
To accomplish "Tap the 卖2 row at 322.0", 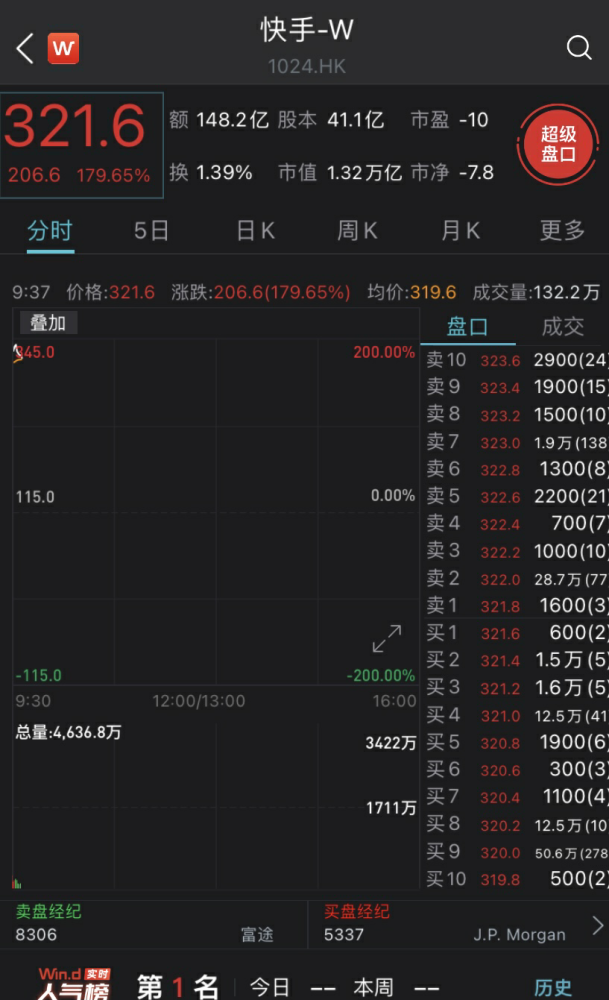I will 517,579.
